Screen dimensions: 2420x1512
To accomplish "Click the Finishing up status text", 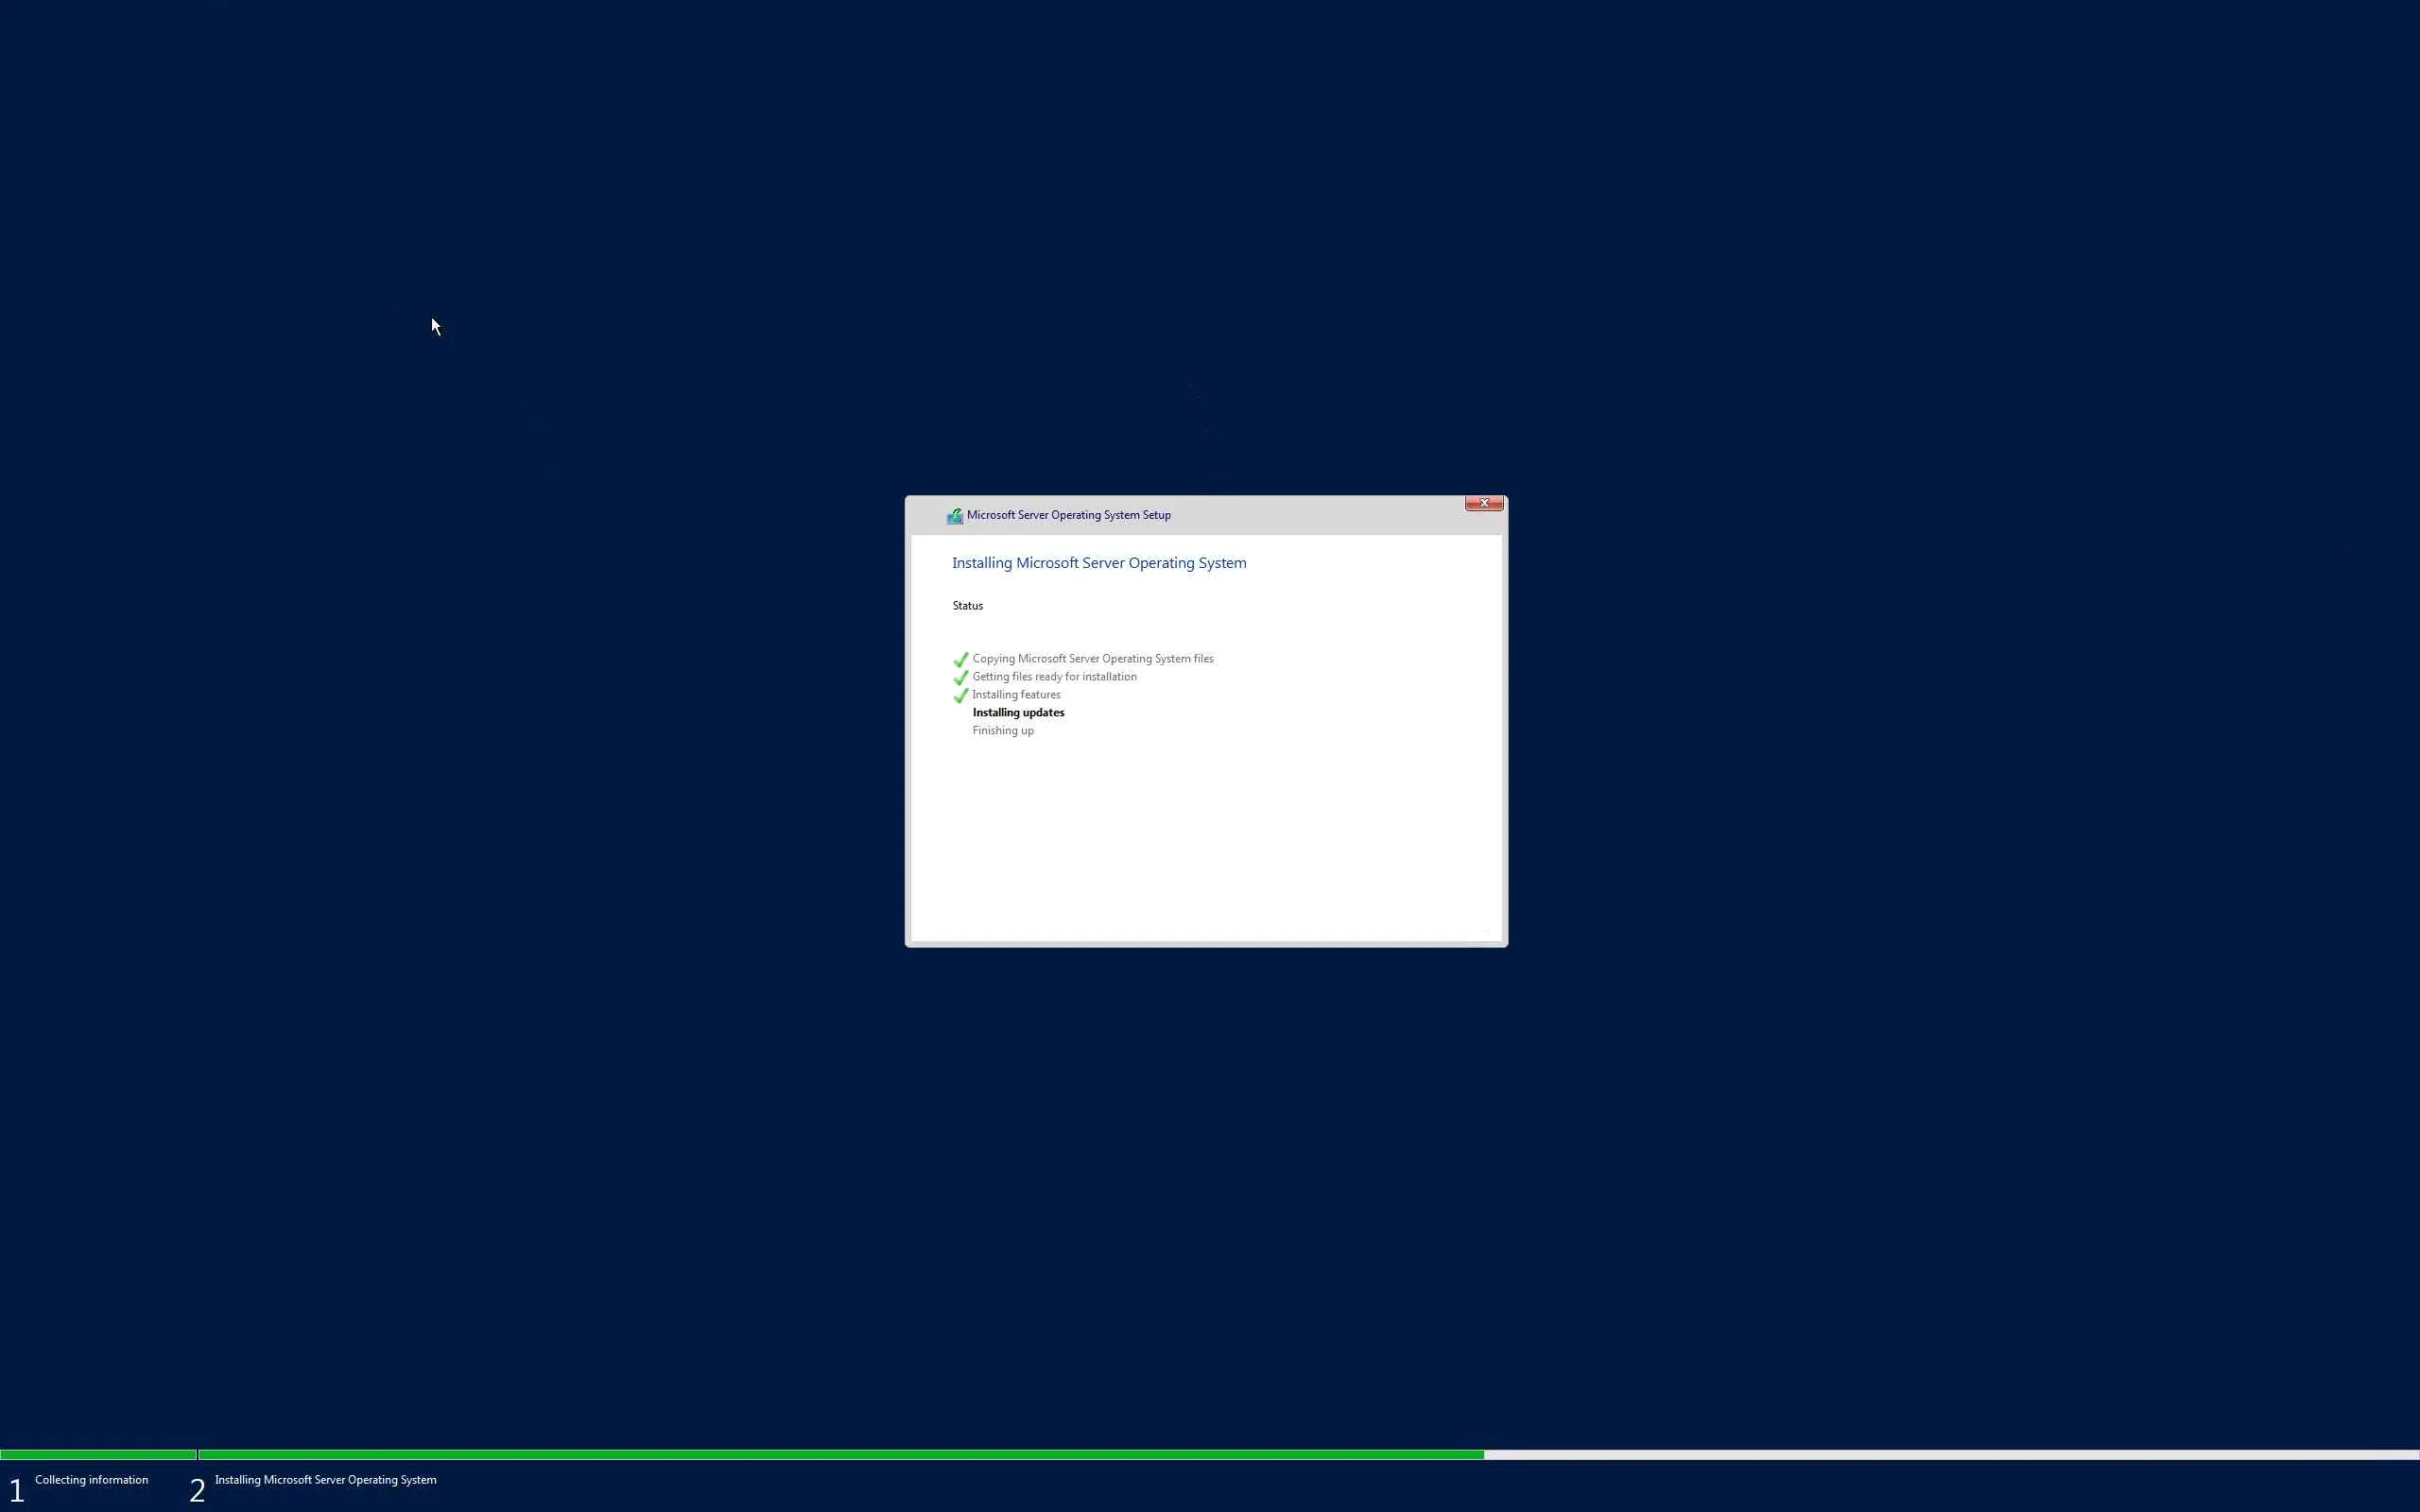I will click(1002, 731).
